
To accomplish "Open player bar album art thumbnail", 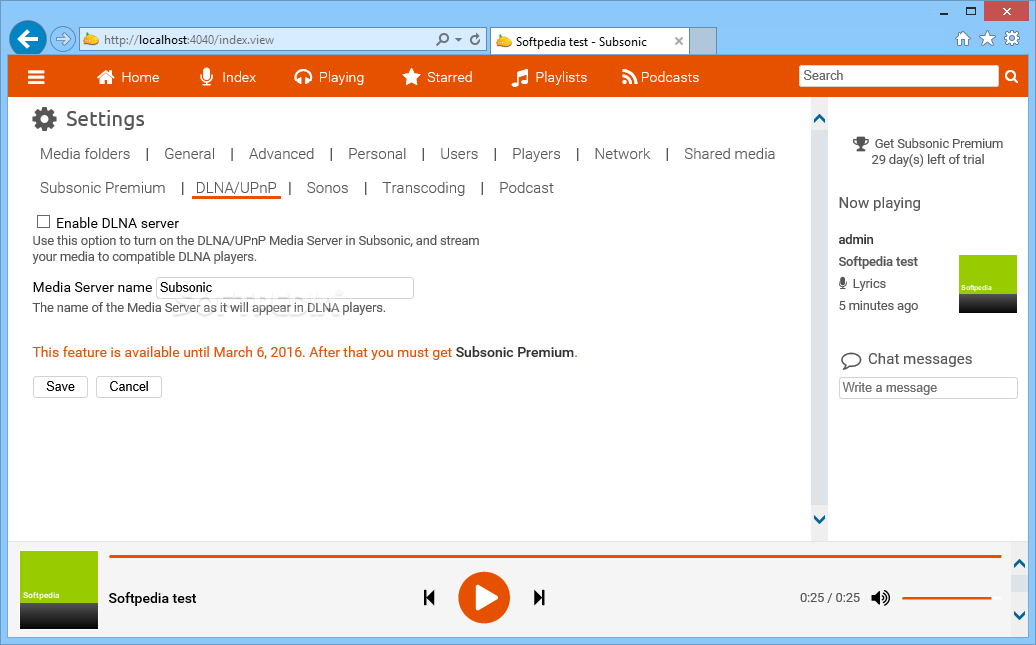I will pyautogui.click(x=59, y=590).
